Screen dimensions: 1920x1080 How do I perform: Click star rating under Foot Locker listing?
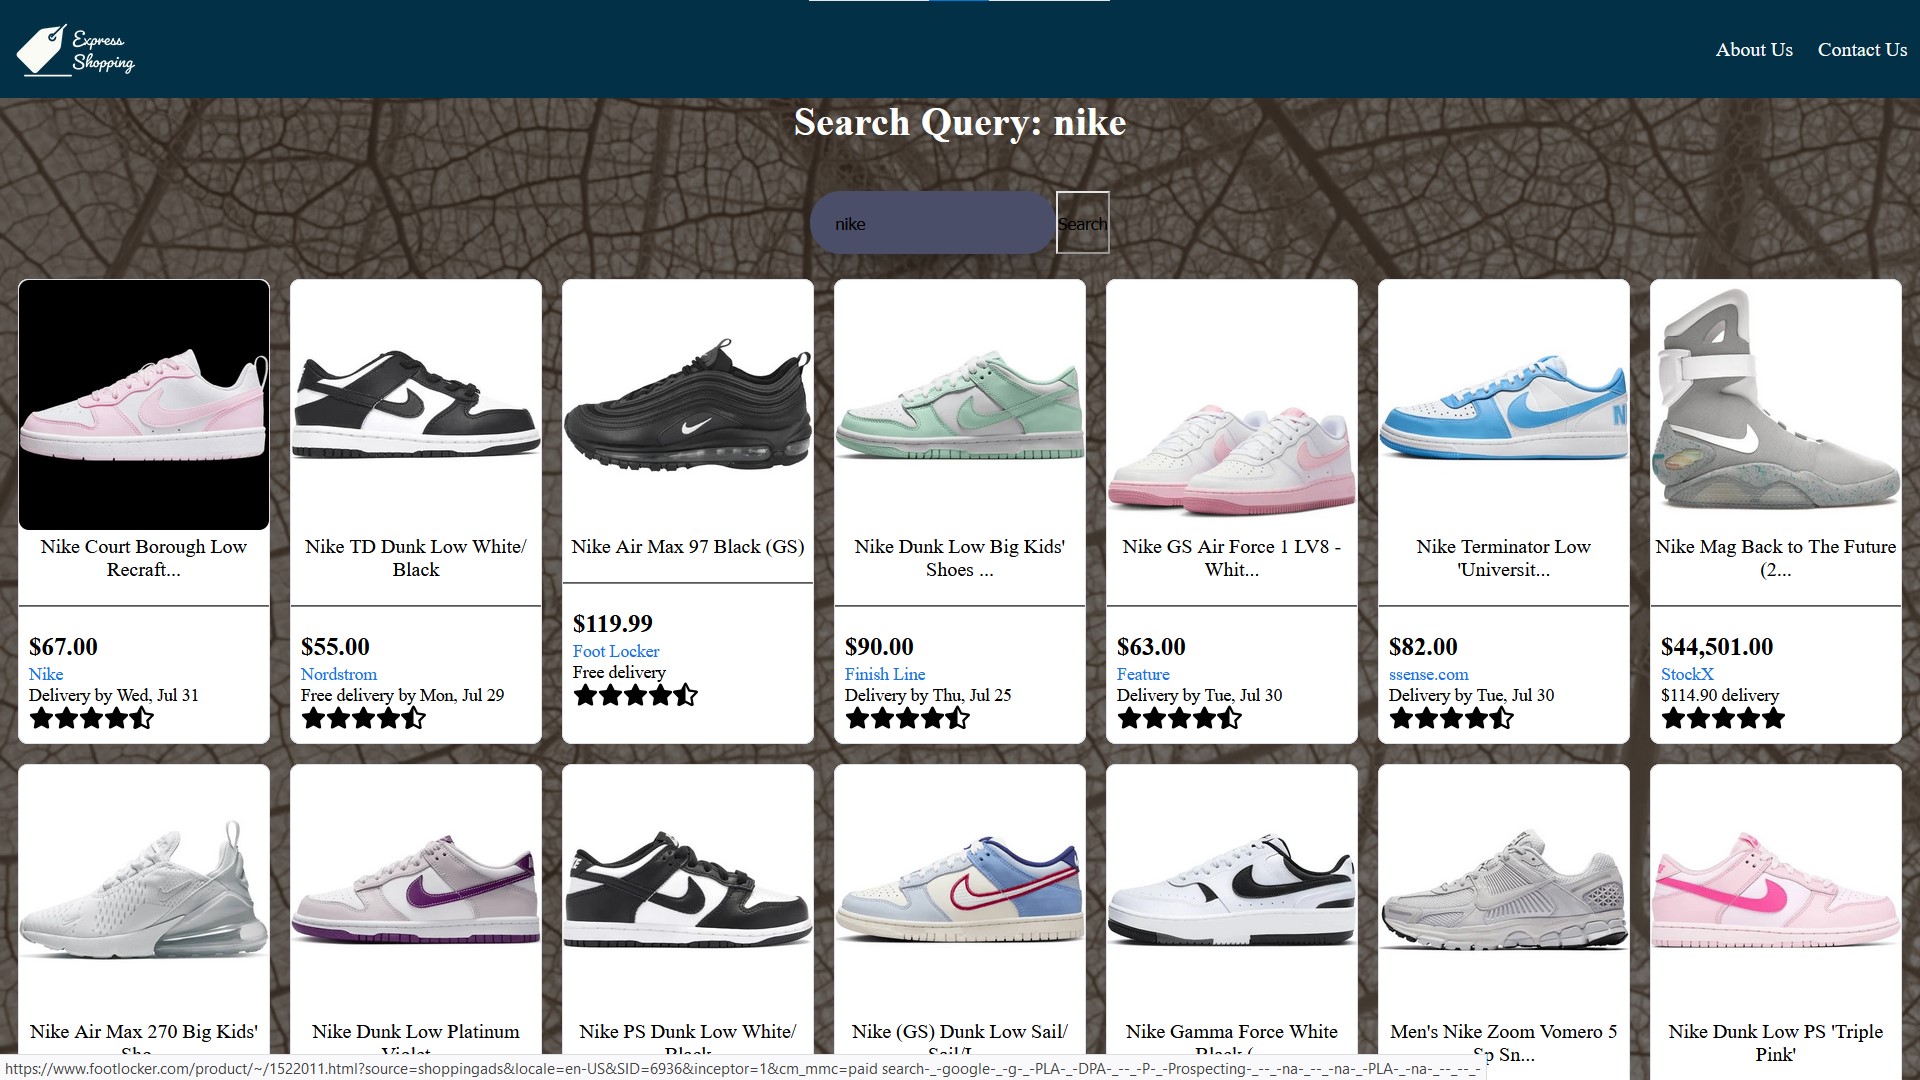(636, 695)
